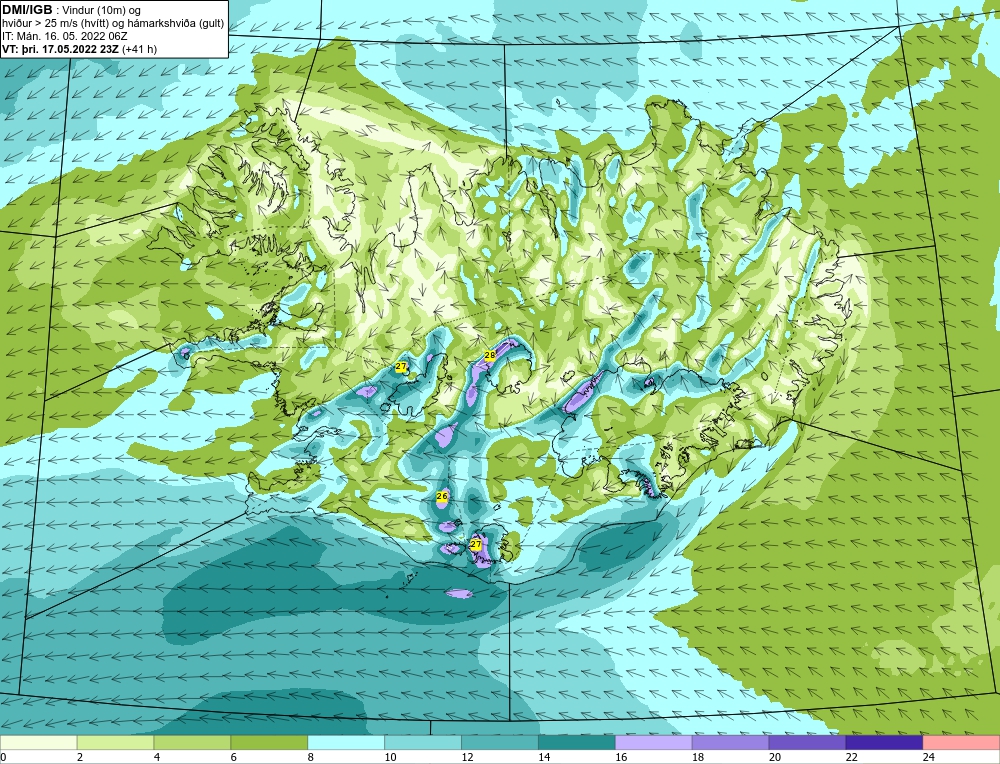Click the "(+41 h)" forecast lead time

point(140,49)
